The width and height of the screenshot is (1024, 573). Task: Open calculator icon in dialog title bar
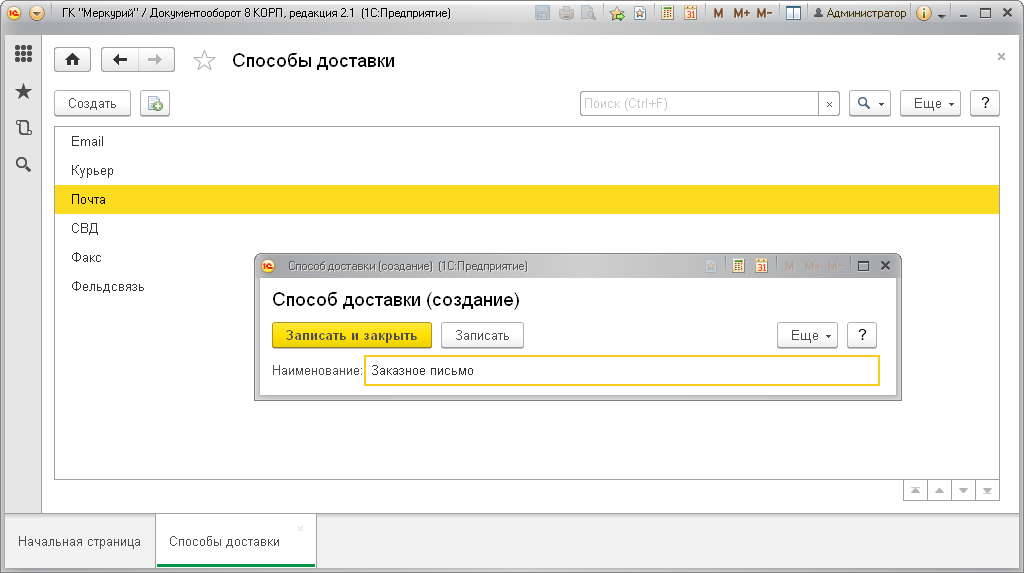tap(738, 266)
